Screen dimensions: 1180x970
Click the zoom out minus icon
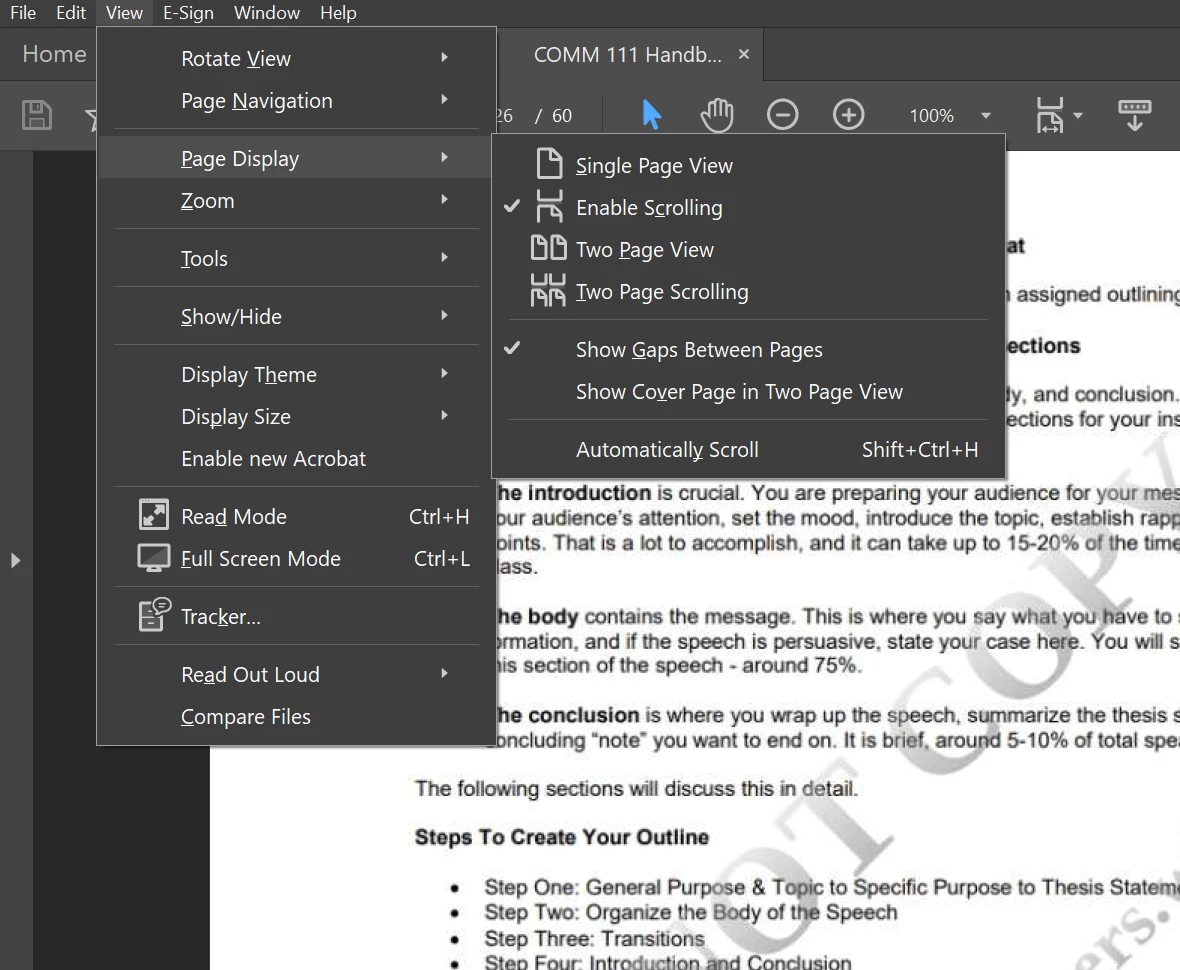783,115
